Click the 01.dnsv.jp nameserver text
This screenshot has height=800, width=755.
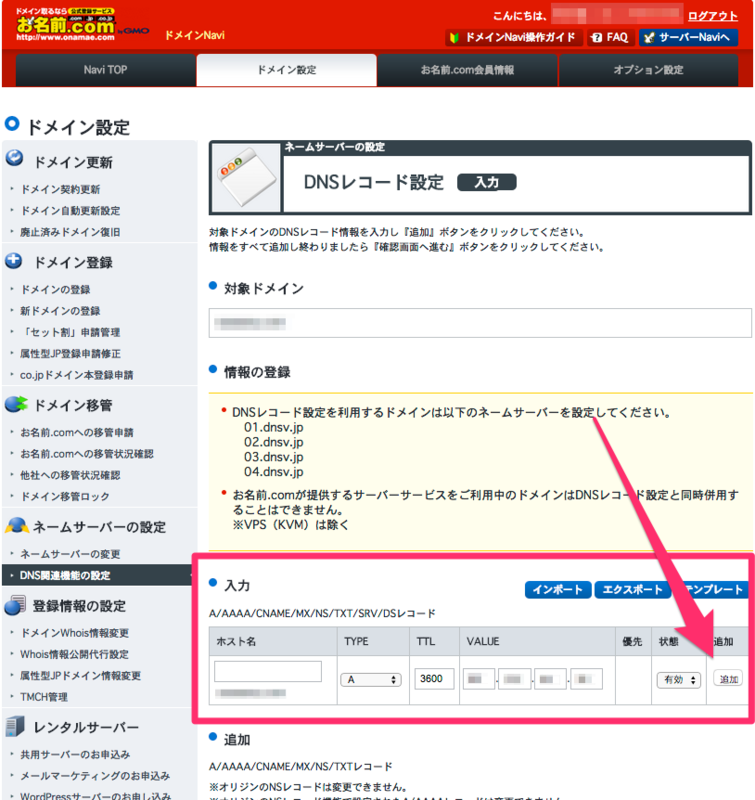[273, 427]
